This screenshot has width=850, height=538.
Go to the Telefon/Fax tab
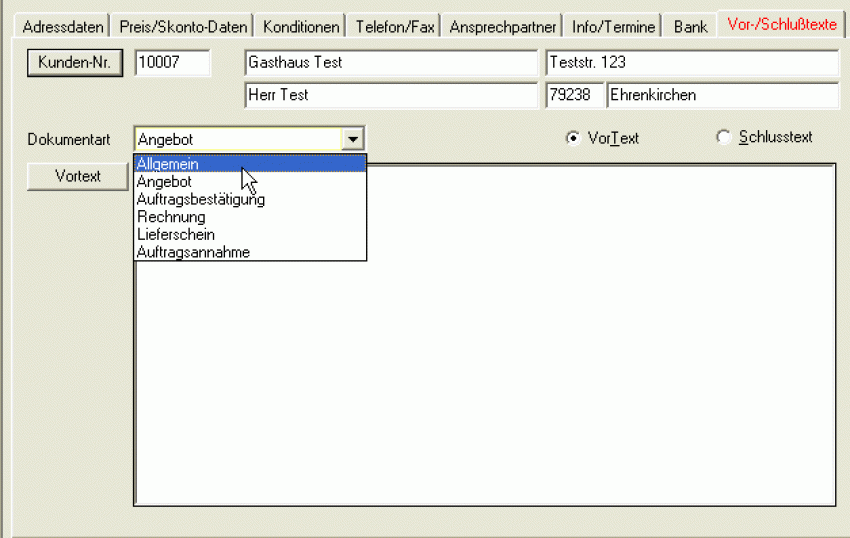(x=396, y=27)
